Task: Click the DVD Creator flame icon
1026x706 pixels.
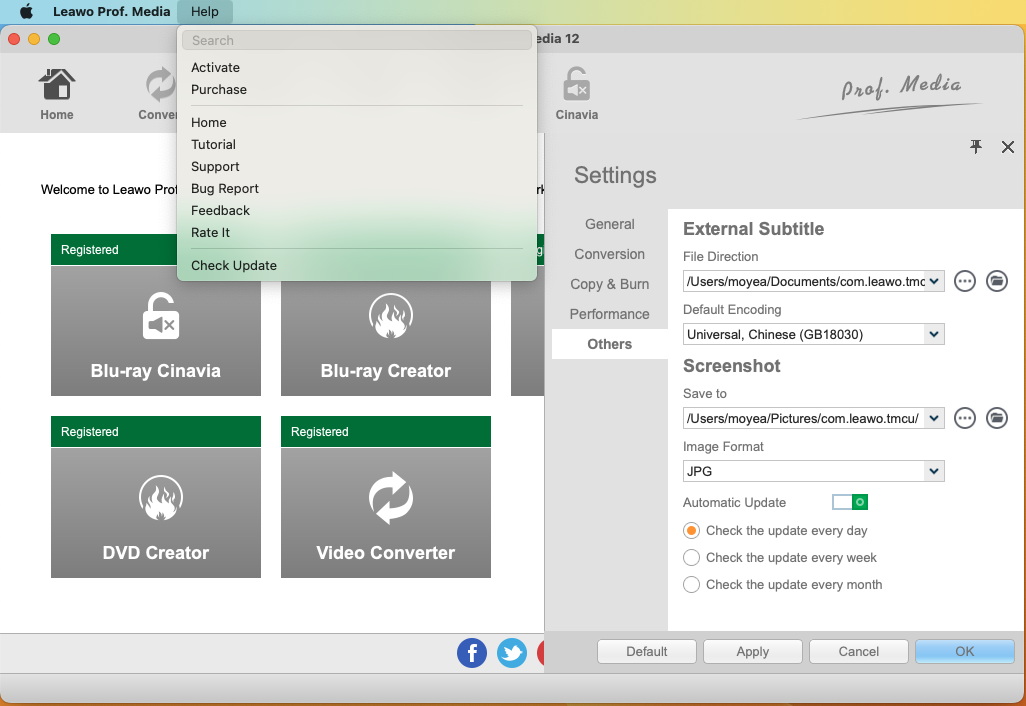Action: 161,498
